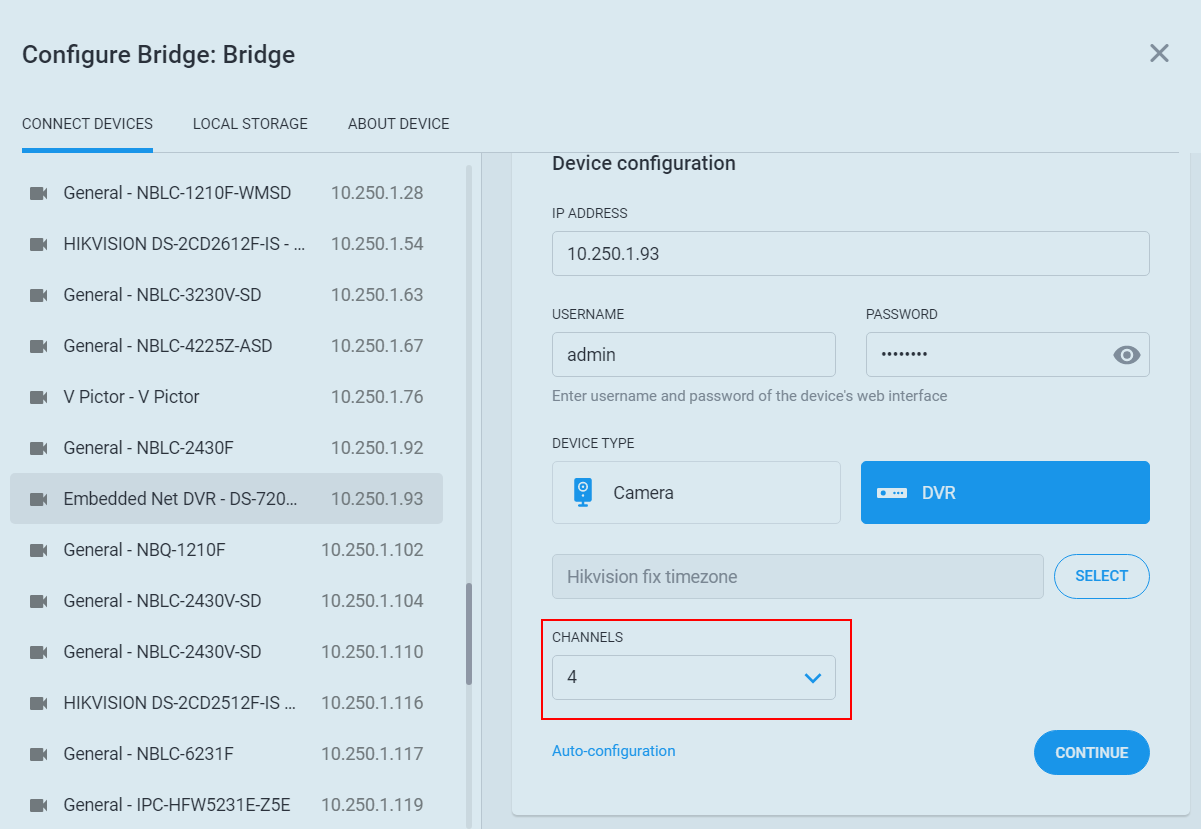This screenshot has height=829, width=1201.
Task: Click camera icon beside General - NBQ-1210F
Action: click(39, 550)
